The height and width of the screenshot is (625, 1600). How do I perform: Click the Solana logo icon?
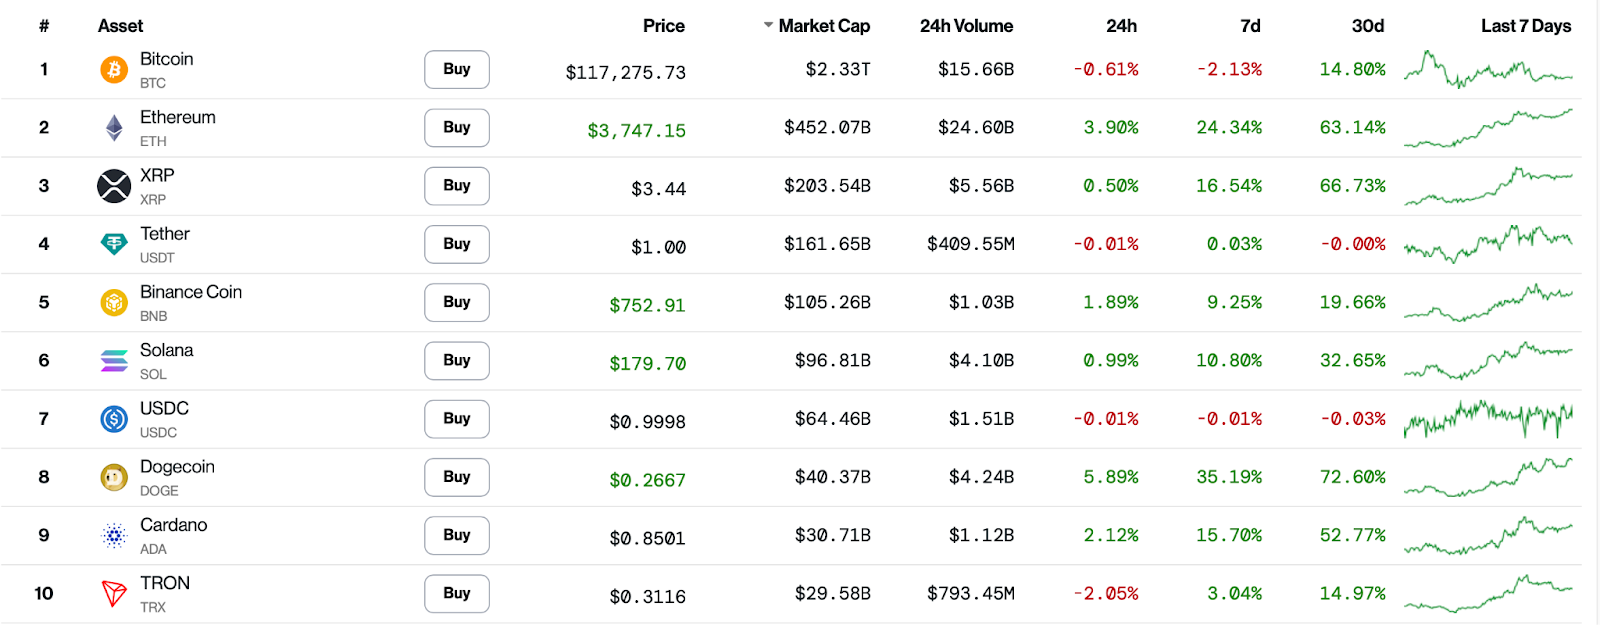click(114, 360)
